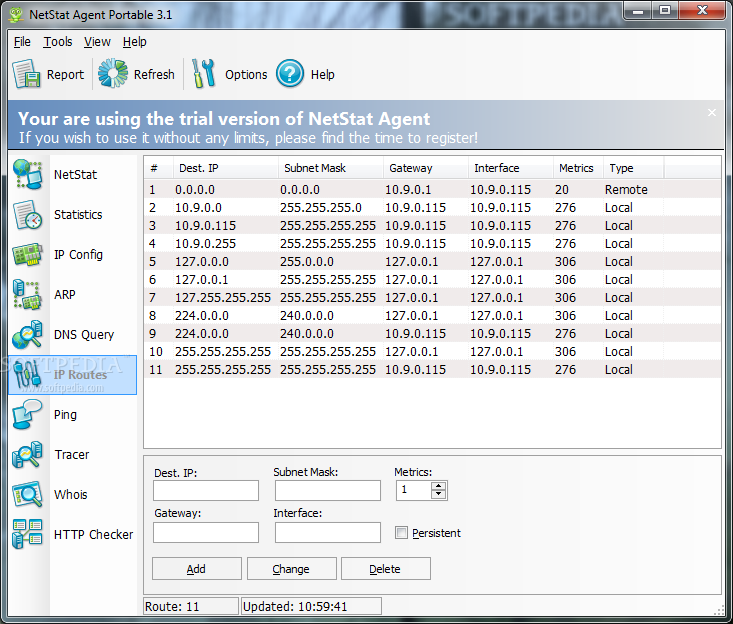Sort by the Metrics column header
The image size is (733, 624).
578,168
